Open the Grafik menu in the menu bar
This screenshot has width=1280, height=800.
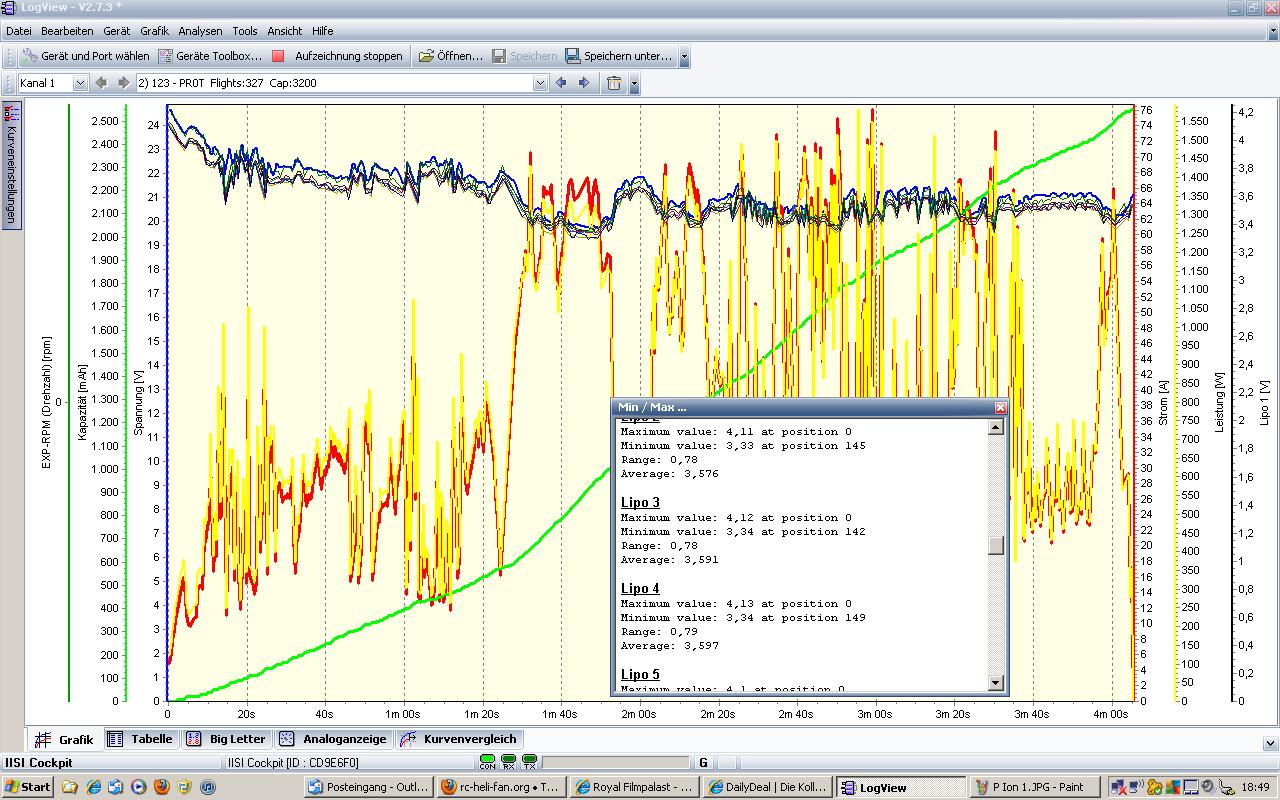[x=154, y=31]
